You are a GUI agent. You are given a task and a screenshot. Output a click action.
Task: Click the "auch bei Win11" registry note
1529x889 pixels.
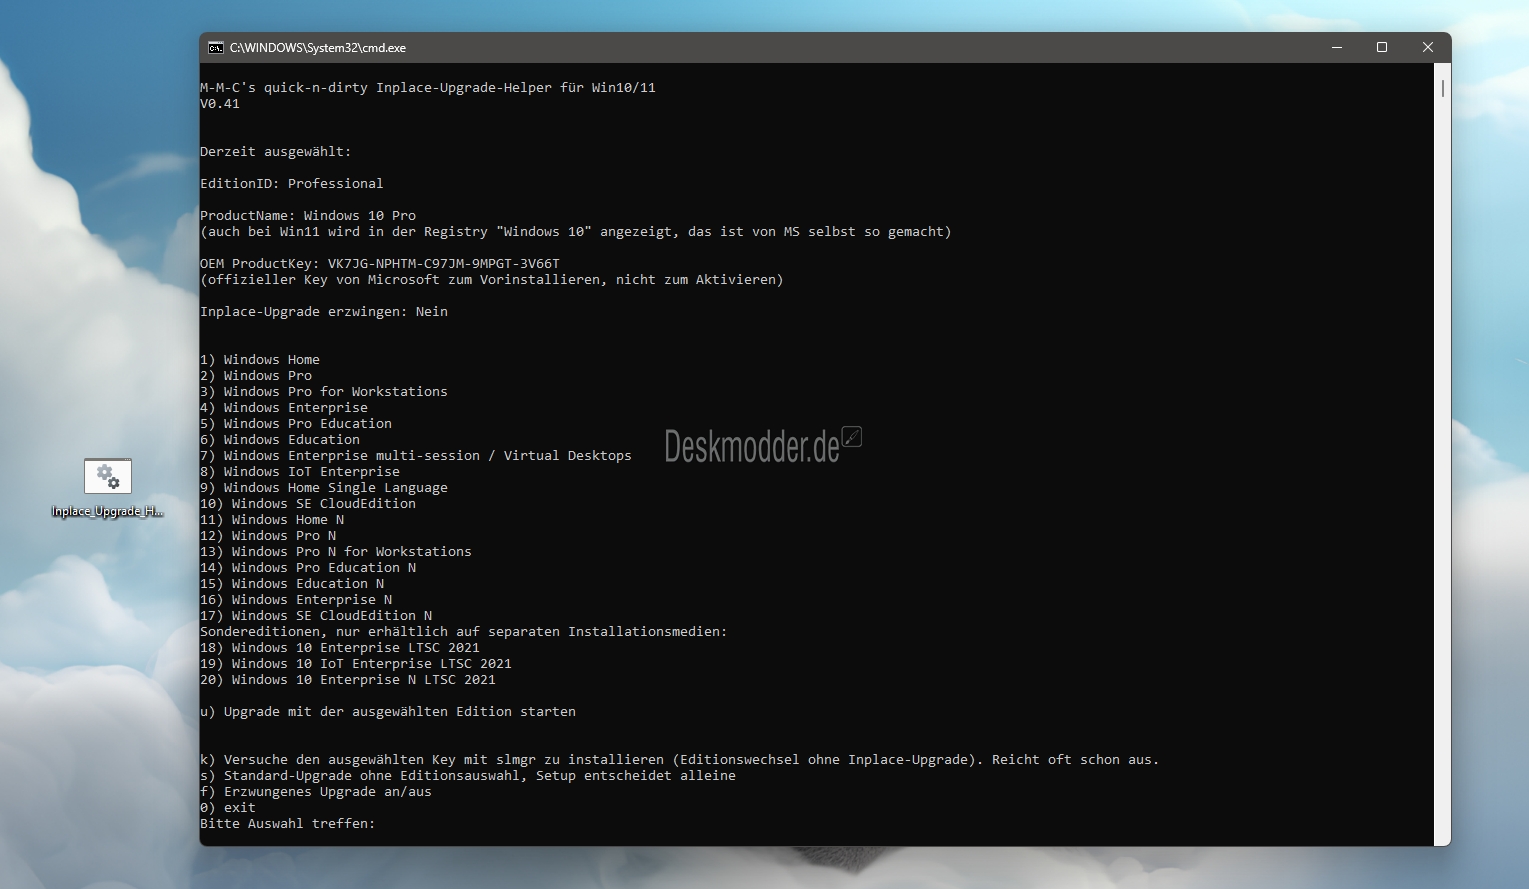click(576, 232)
